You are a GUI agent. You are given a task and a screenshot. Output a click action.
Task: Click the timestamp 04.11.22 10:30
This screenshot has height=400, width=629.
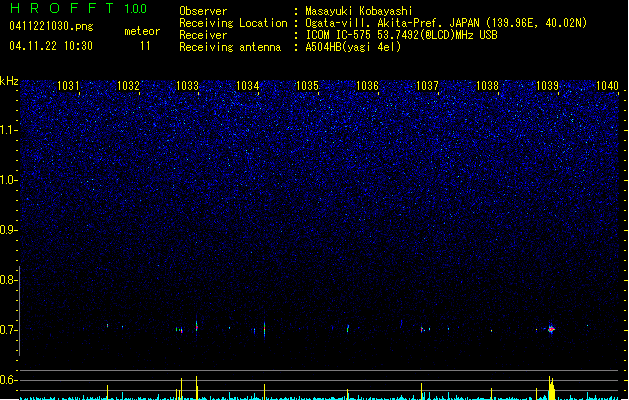point(51,46)
